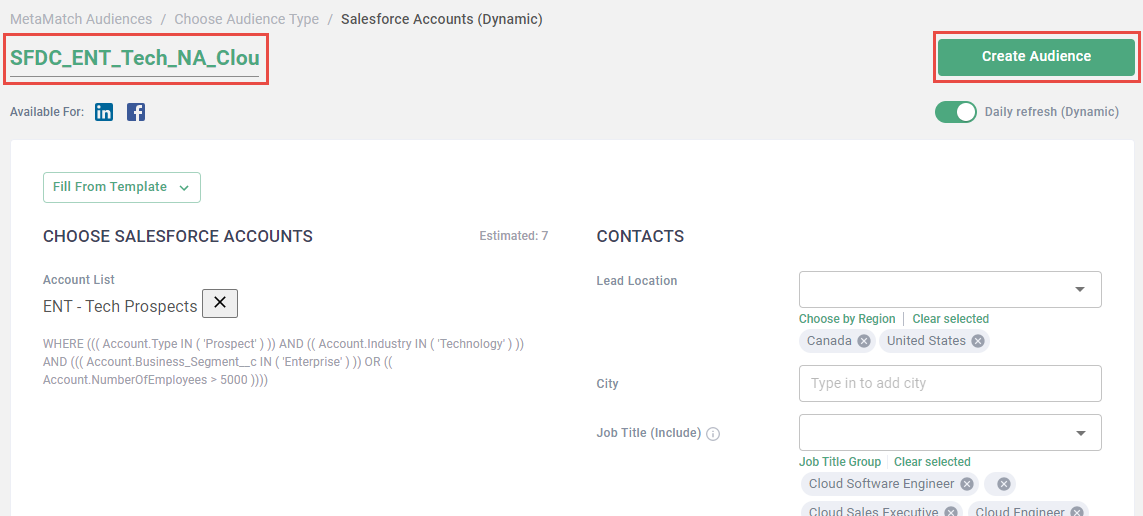Click the Create Audience button
The image size is (1143, 516).
(1036, 57)
